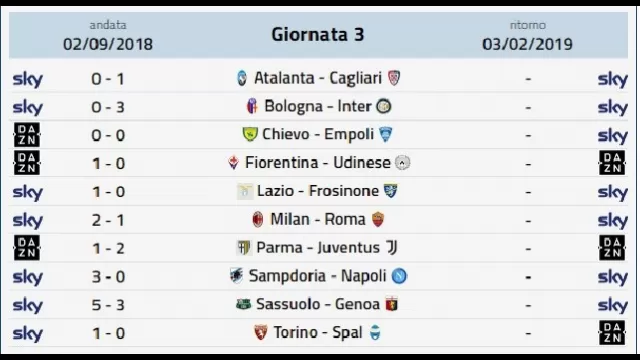
Task: Click the Cagliari club crest
Action: (394, 78)
